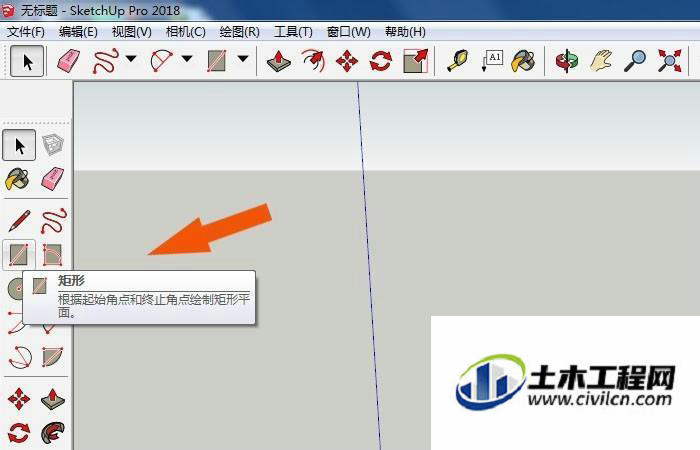Activate Push/Pull in the left palette
Screen dimensions: 700x450
[53, 399]
